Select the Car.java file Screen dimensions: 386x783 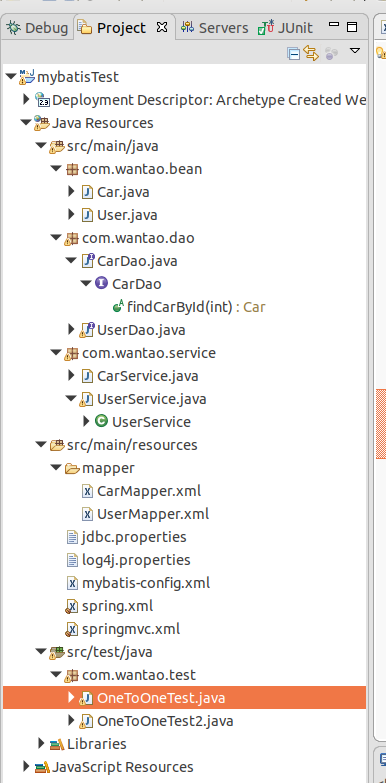click(123, 192)
